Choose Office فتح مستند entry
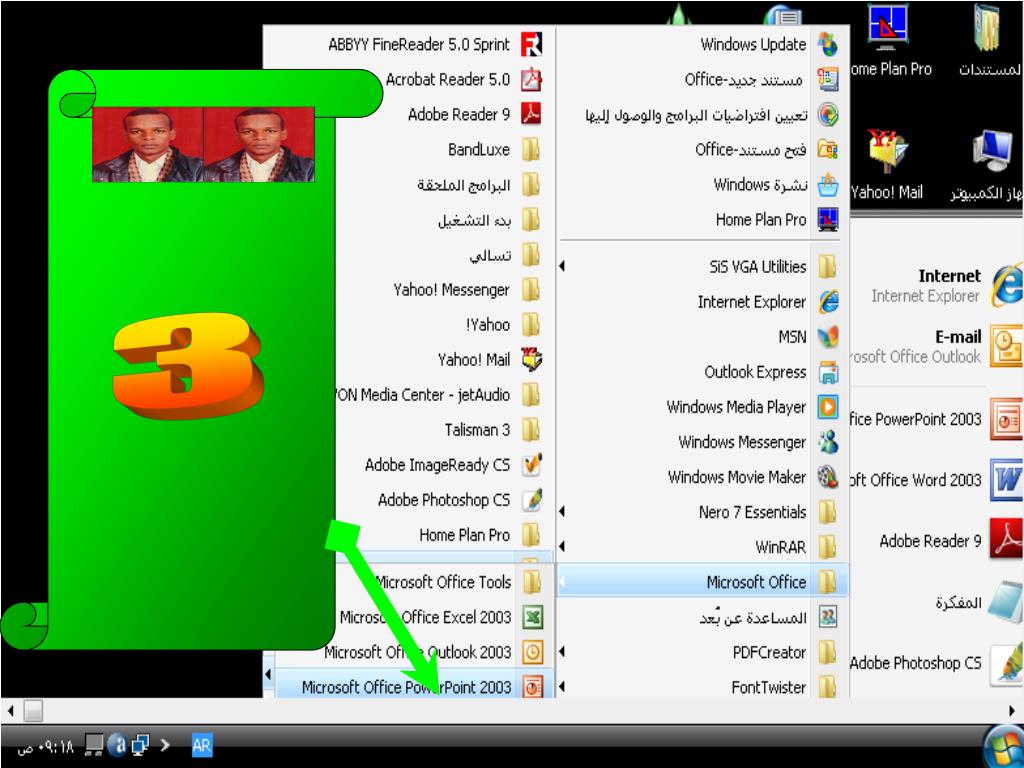This screenshot has width=1024, height=768. [x=766, y=150]
